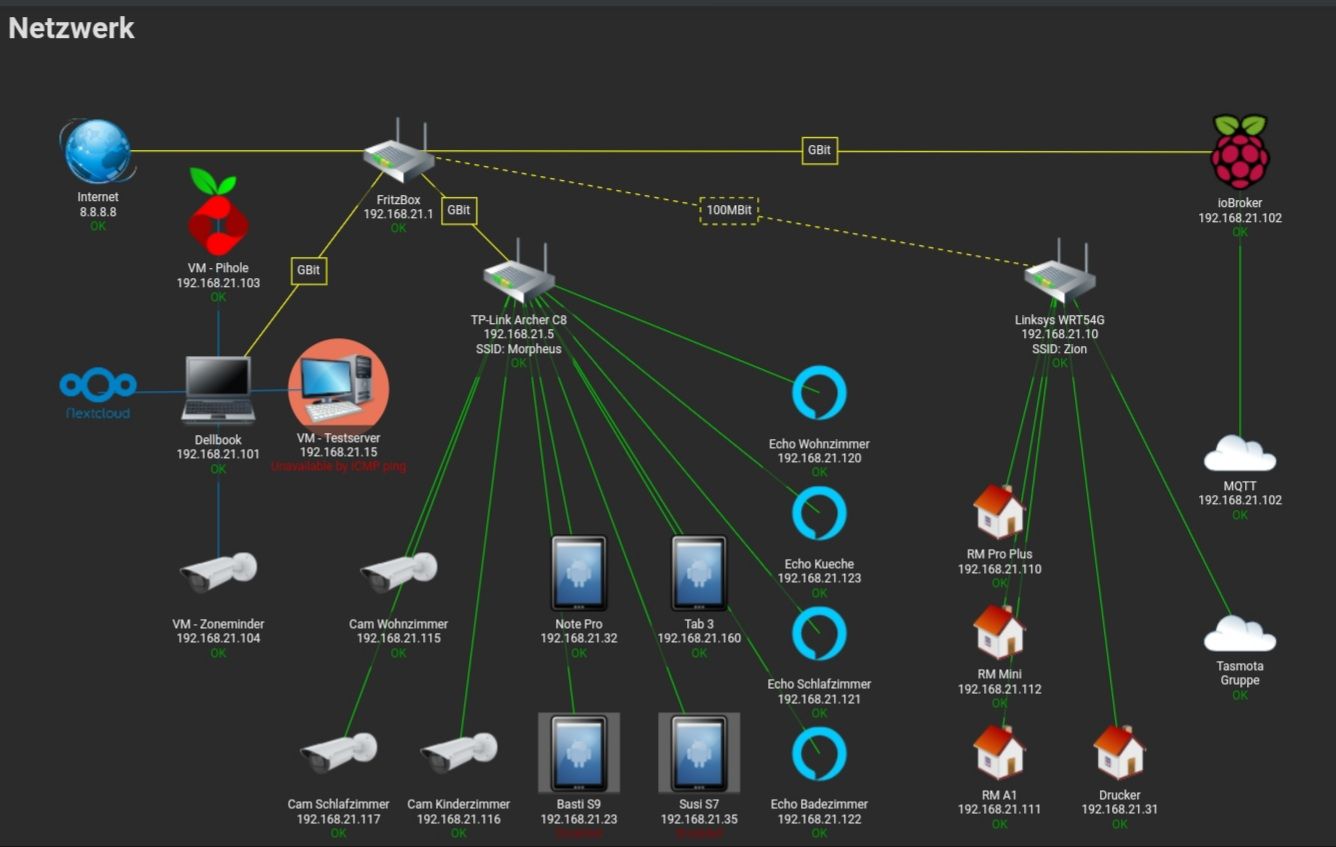Click the RM A1 house icon
Image resolution: width=1336 pixels, height=847 pixels.
click(x=999, y=752)
